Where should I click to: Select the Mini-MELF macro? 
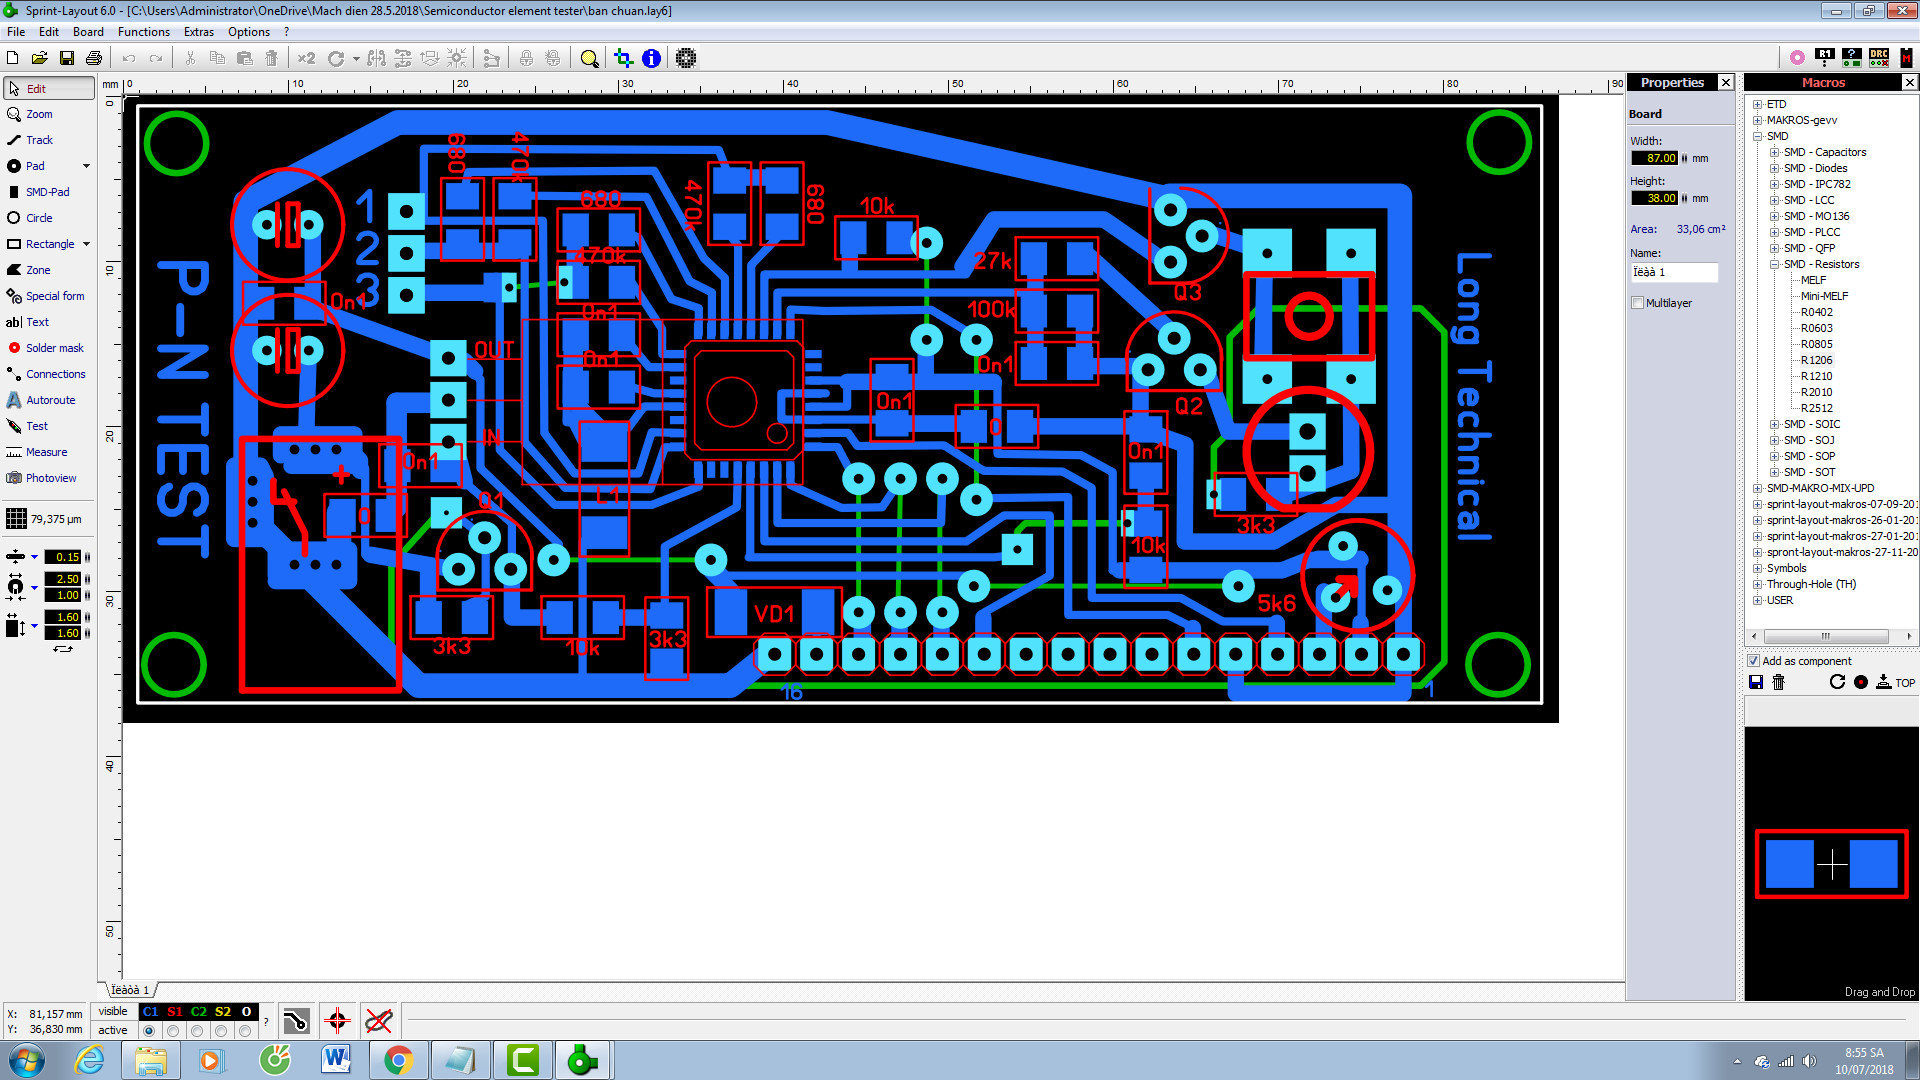(1825, 296)
